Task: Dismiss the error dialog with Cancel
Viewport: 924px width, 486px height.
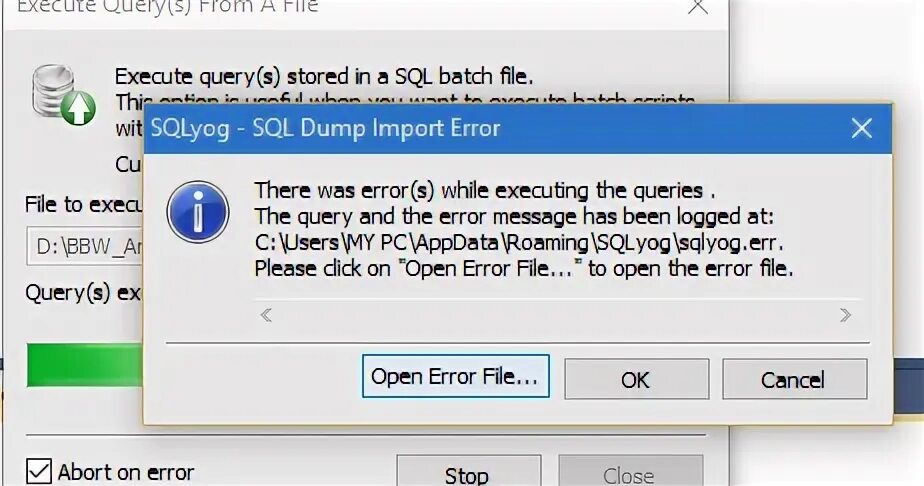Action: [794, 379]
